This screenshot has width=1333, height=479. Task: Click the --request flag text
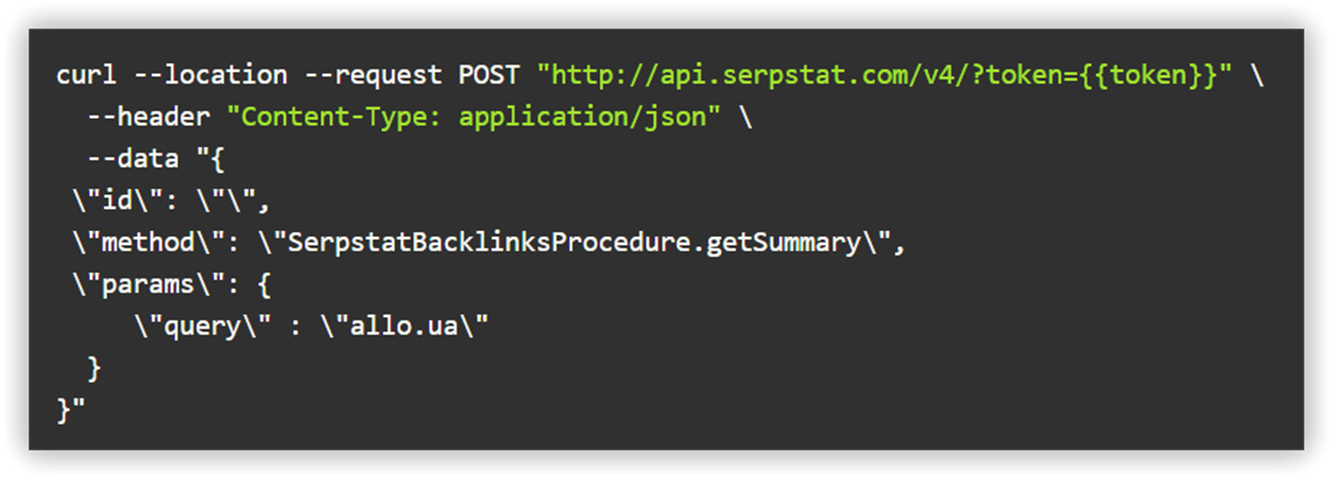click(373, 76)
